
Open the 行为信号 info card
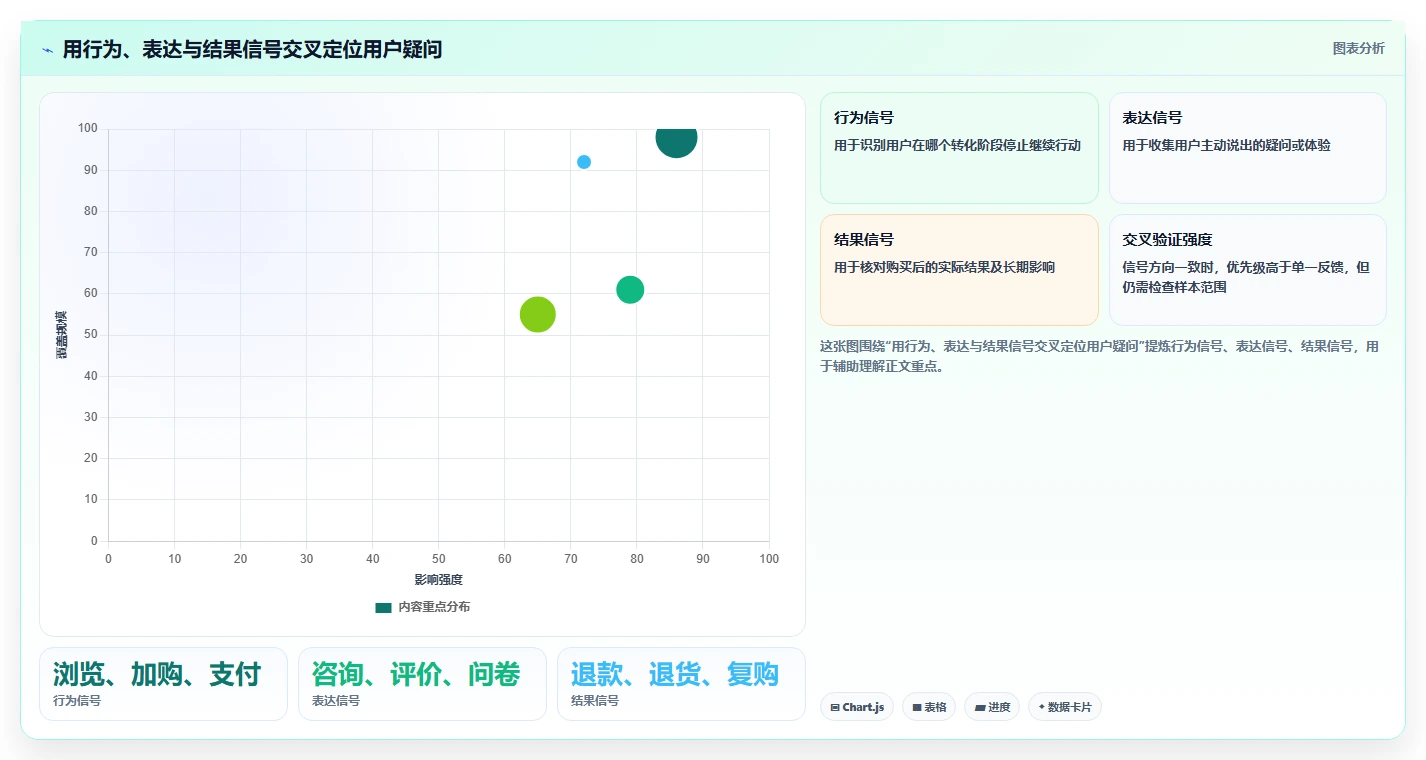point(959,148)
